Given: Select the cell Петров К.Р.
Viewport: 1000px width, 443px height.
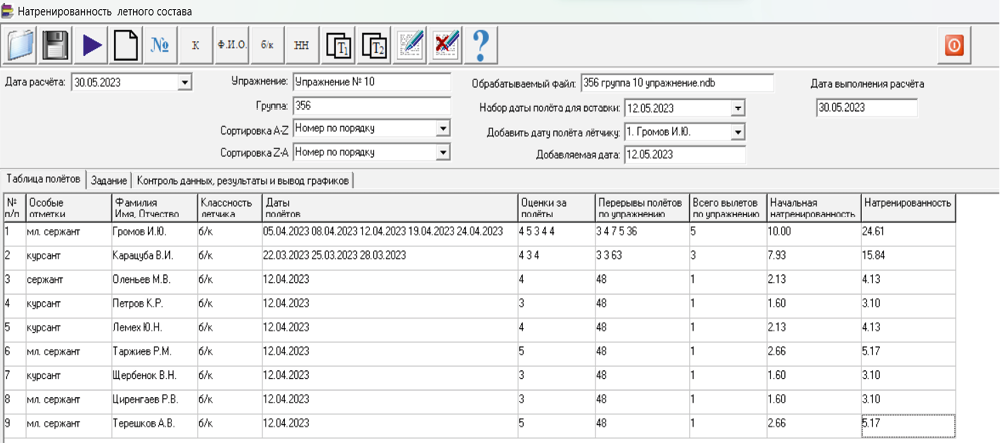Looking at the screenshot, I should click(152, 305).
